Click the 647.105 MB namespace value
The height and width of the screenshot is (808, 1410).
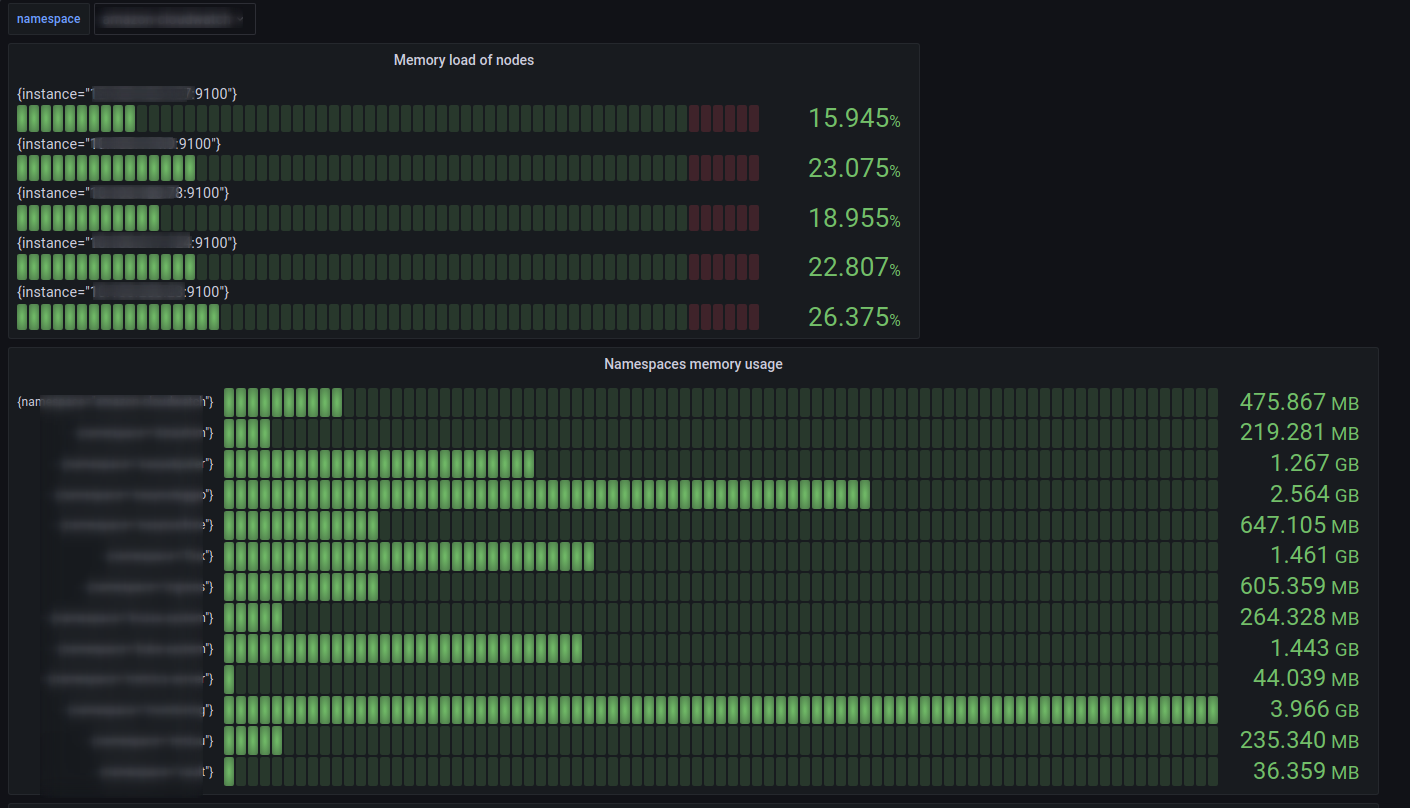[x=1298, y=525]
